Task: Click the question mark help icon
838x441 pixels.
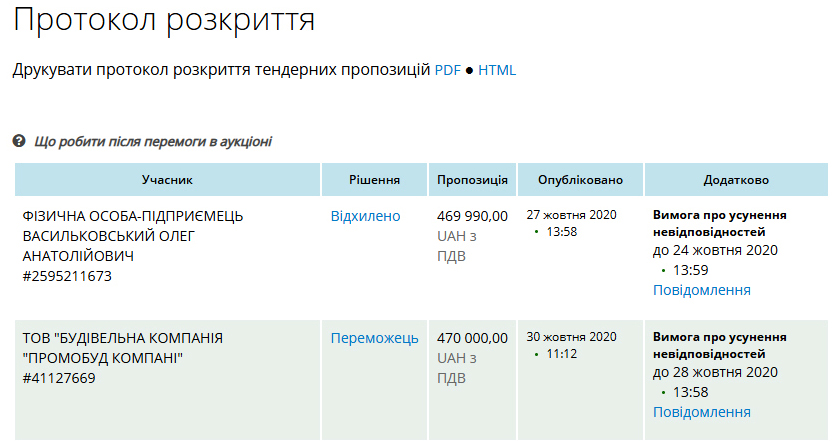Action: (x=19, y=142)
